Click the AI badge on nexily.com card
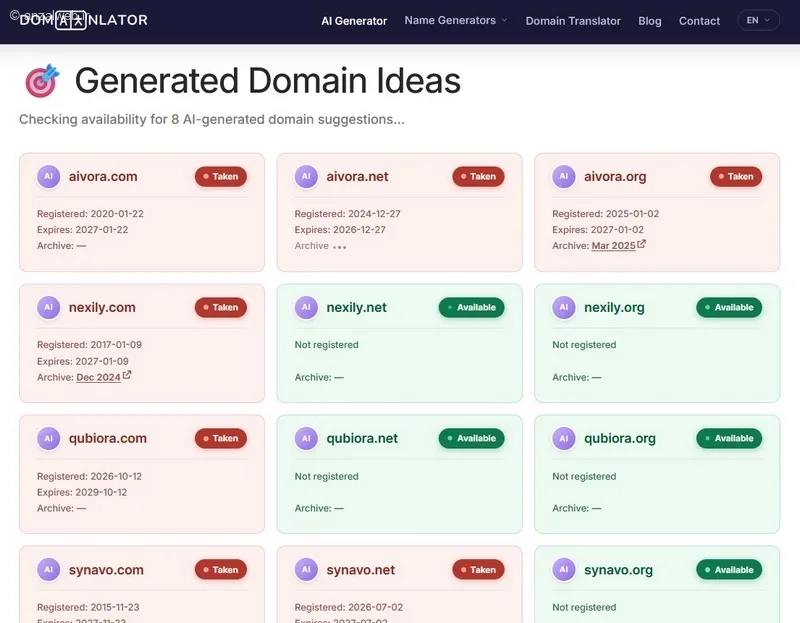This screenshot has height=623, width=800. click(48, 307)
